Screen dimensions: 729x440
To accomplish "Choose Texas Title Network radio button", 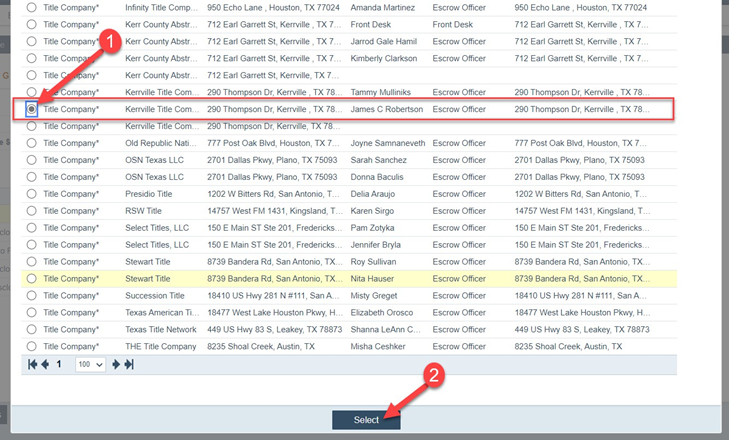I will [x=32, y=329].
